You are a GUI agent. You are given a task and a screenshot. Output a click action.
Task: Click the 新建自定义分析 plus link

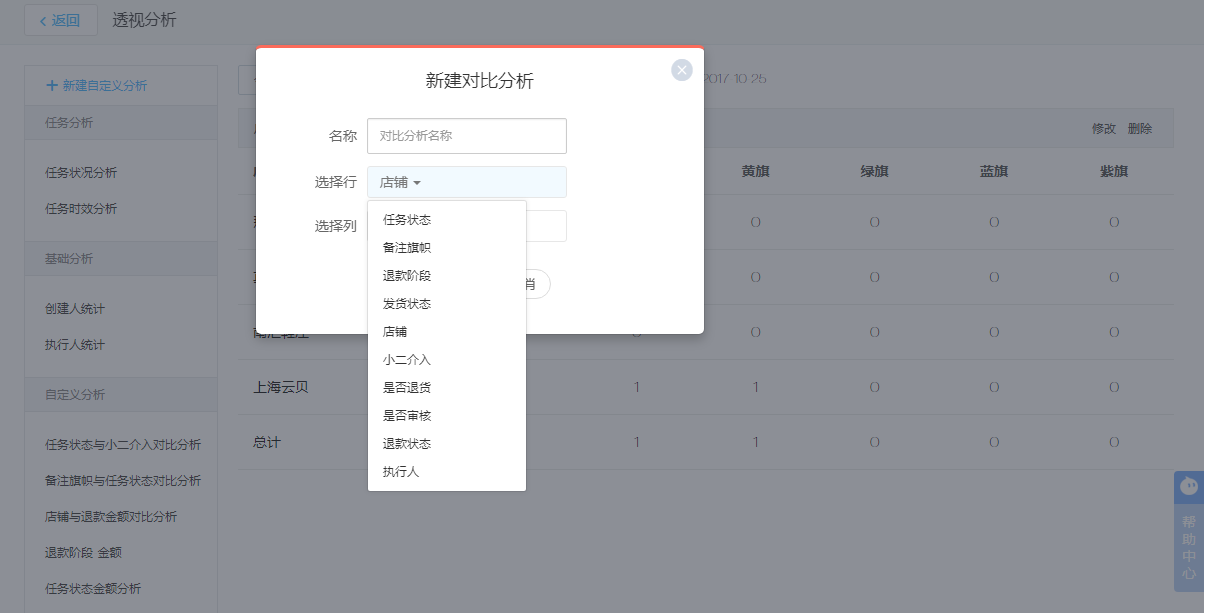97,86
